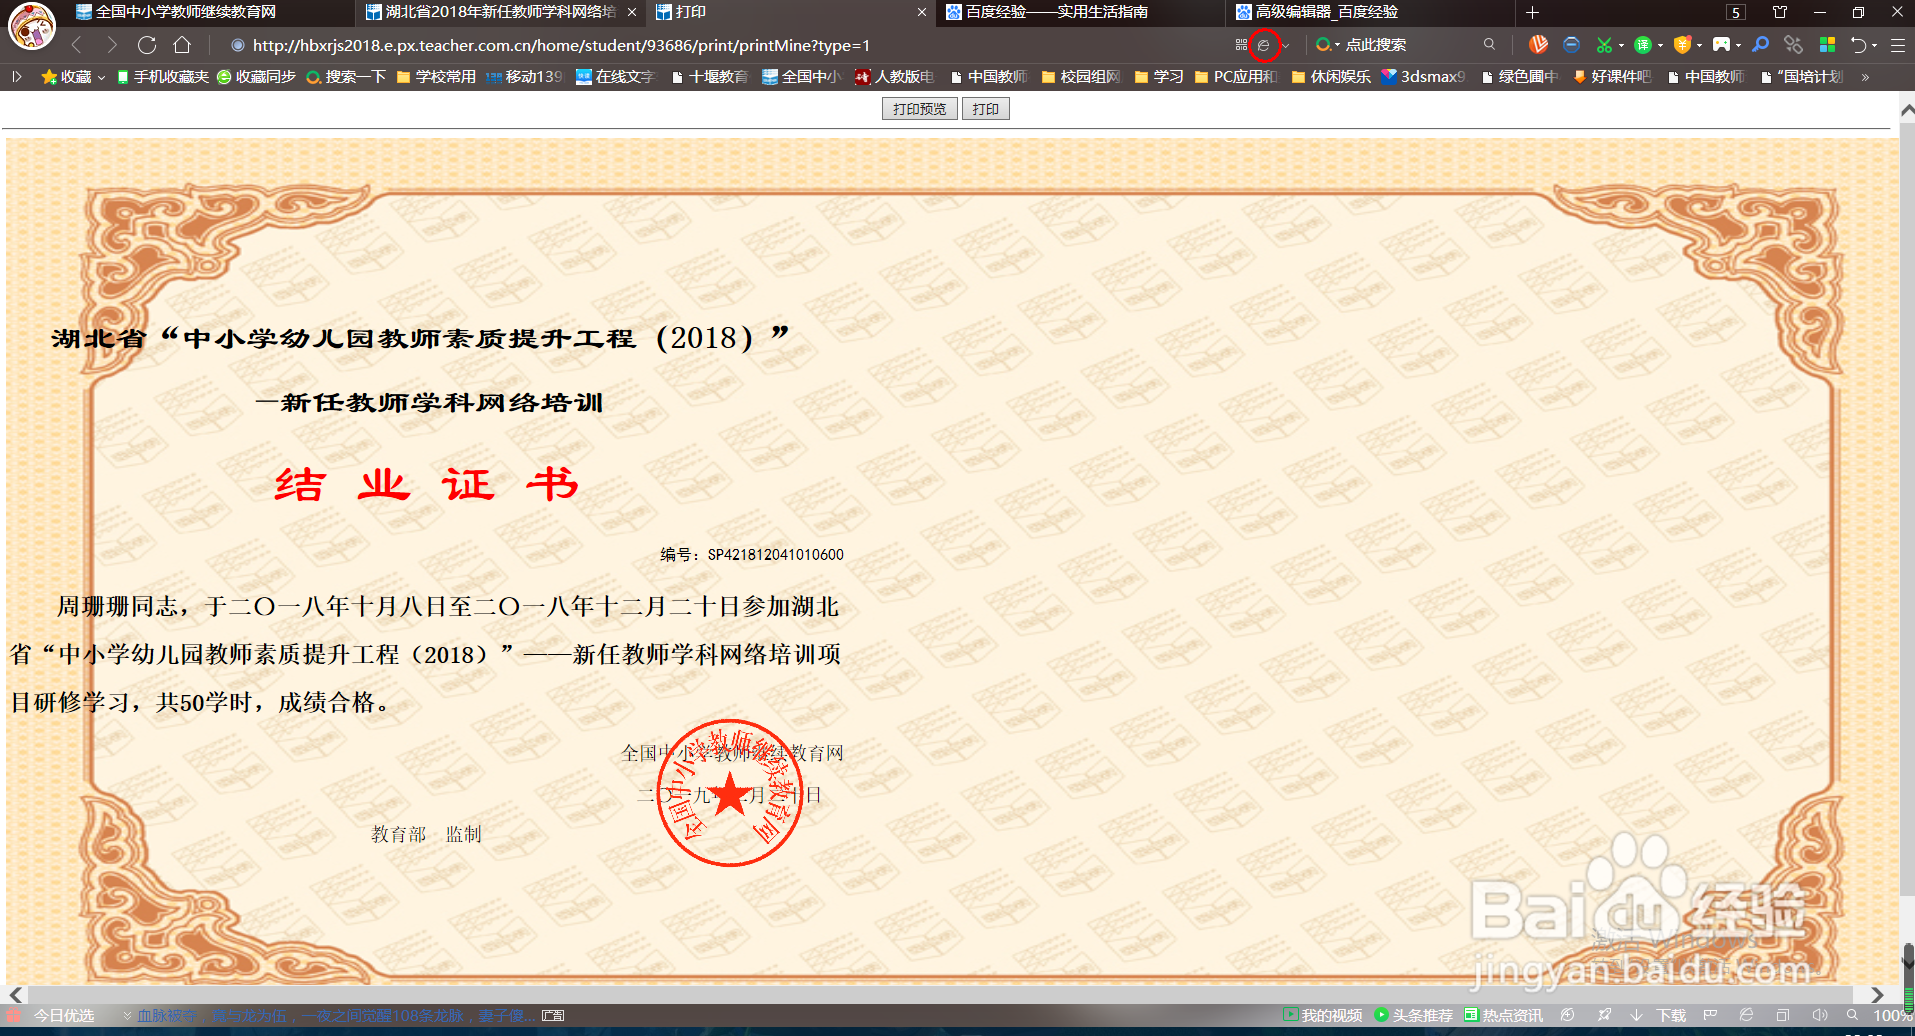Click 收藏同步 bookmark sync
Screen dimensions: 1915x1036
coord(256,76)
